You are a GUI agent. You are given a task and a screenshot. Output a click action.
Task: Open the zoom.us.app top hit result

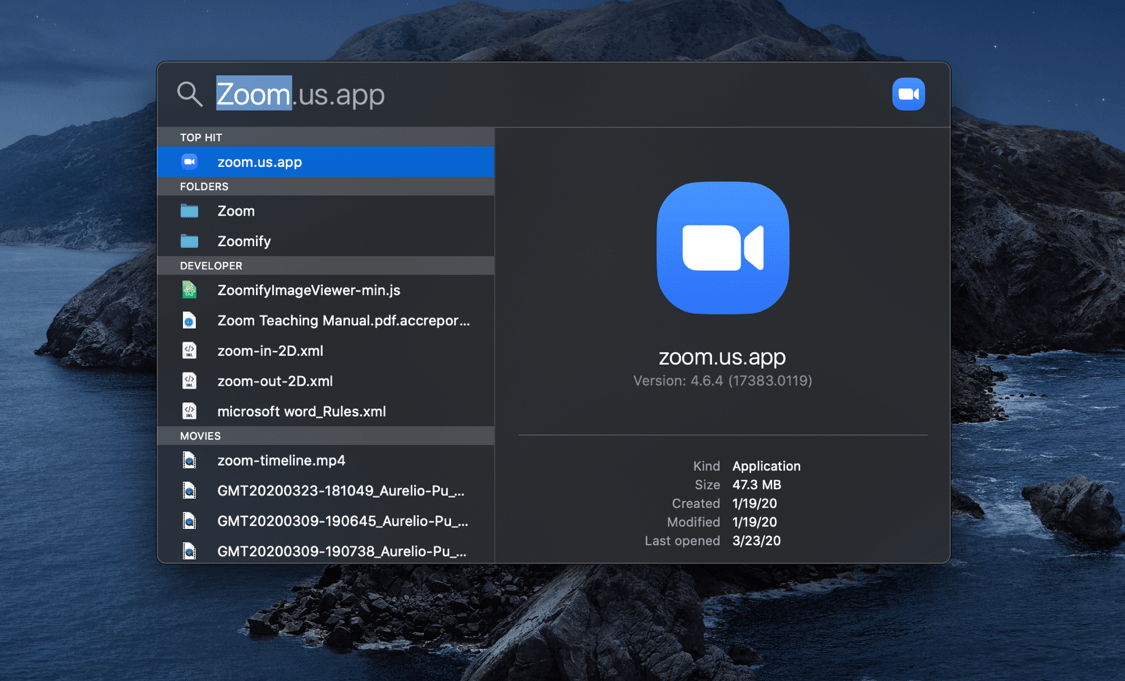(326, 161)
